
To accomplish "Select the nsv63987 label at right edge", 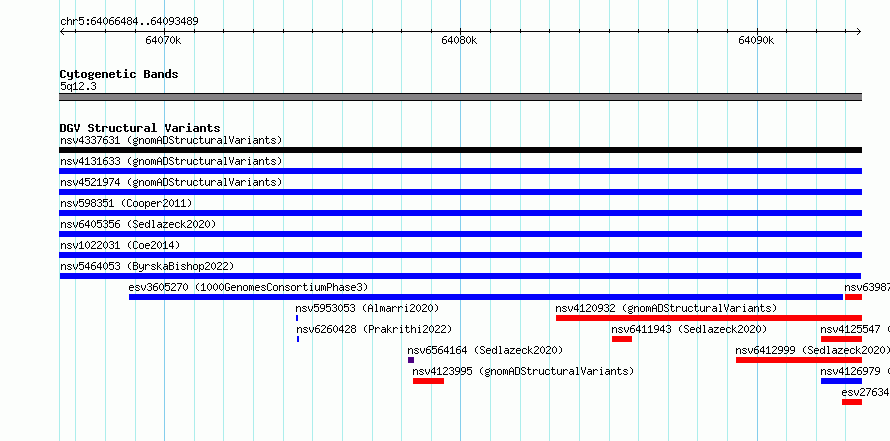I will pyautogui.click(x=867, y=287).
